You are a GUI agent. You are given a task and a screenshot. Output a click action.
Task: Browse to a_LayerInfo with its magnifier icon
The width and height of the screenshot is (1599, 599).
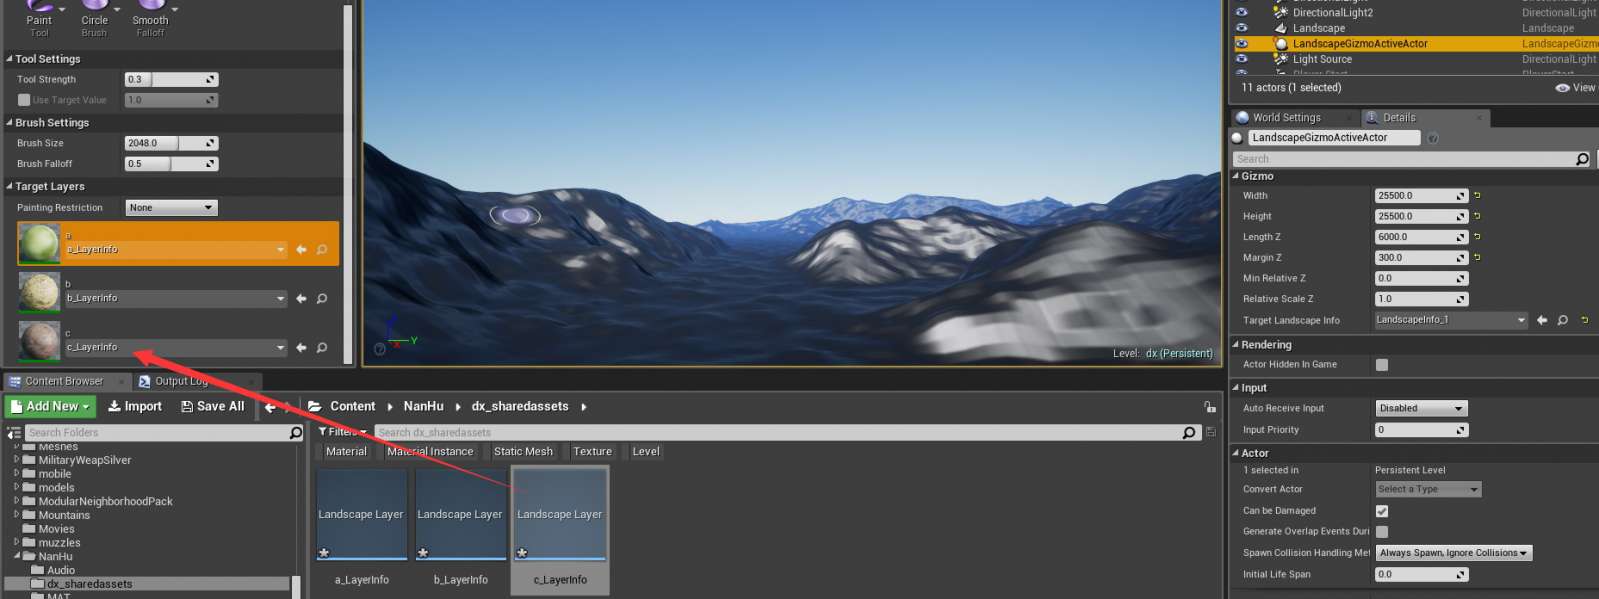(322, 250)
